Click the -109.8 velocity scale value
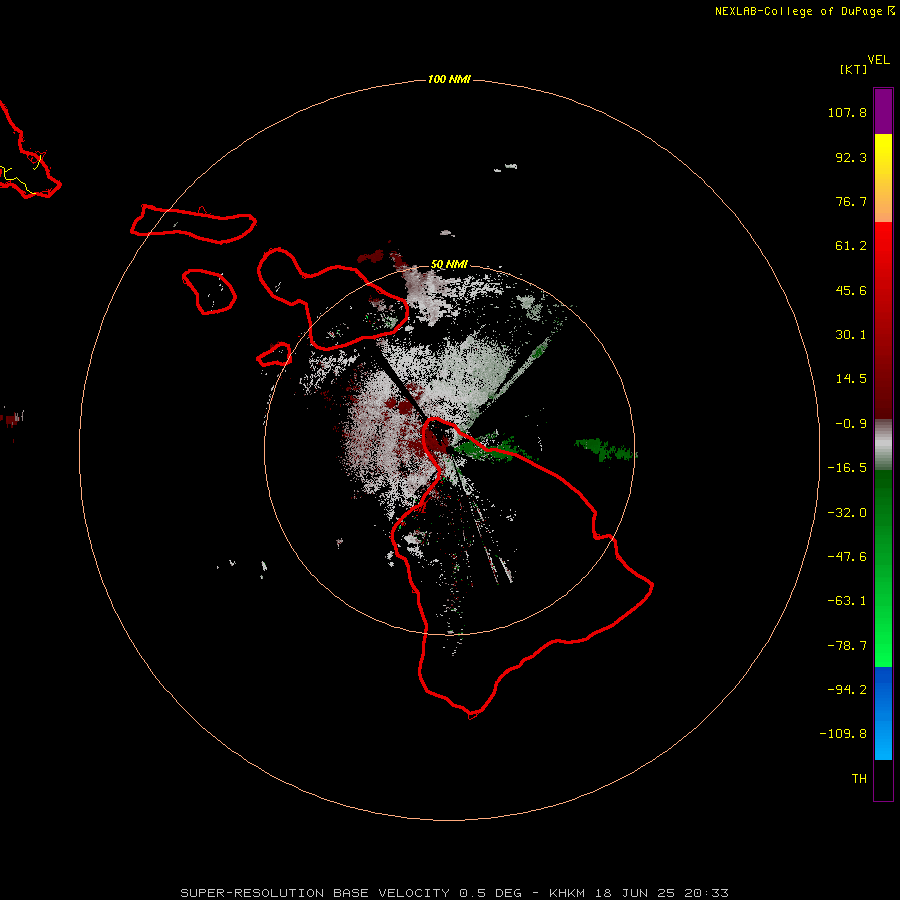This screenshot has height=900, width=900. coord(843,734)
